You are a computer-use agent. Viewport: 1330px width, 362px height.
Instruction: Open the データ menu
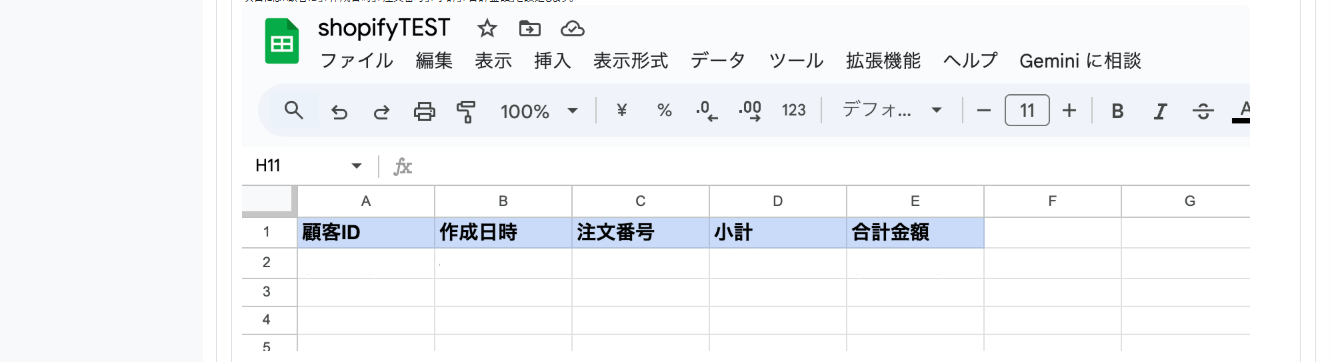[718, 61]
